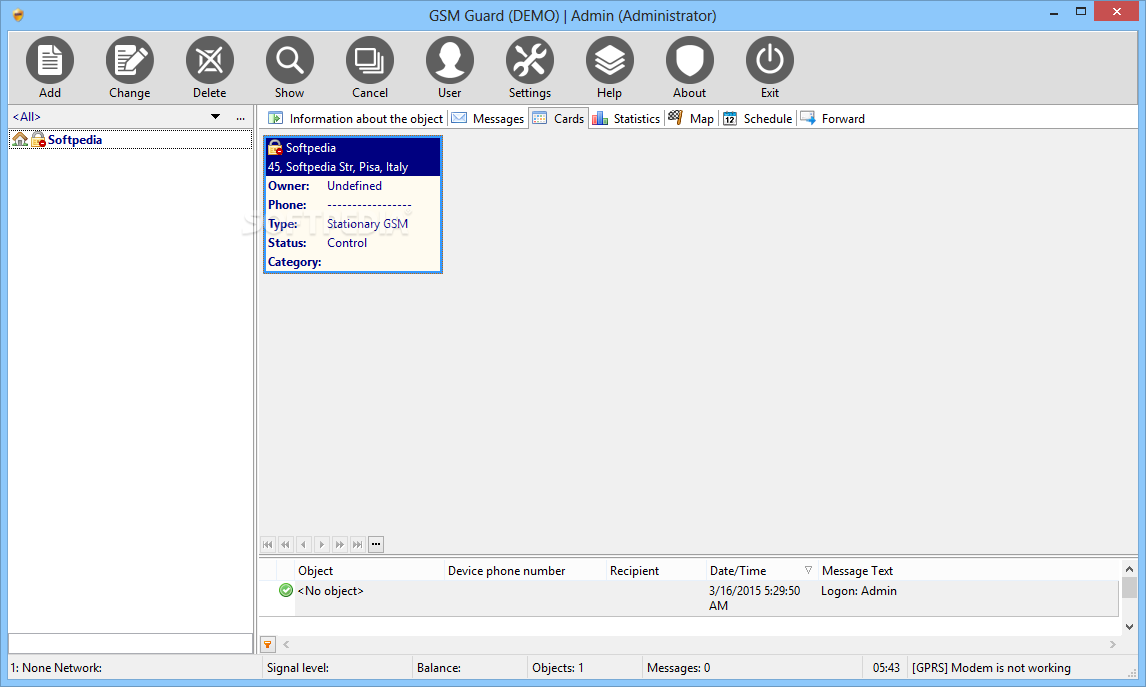
Task: Click horizontal scrollbar right arrow in messages
Action: click(x=1112, y=645)
